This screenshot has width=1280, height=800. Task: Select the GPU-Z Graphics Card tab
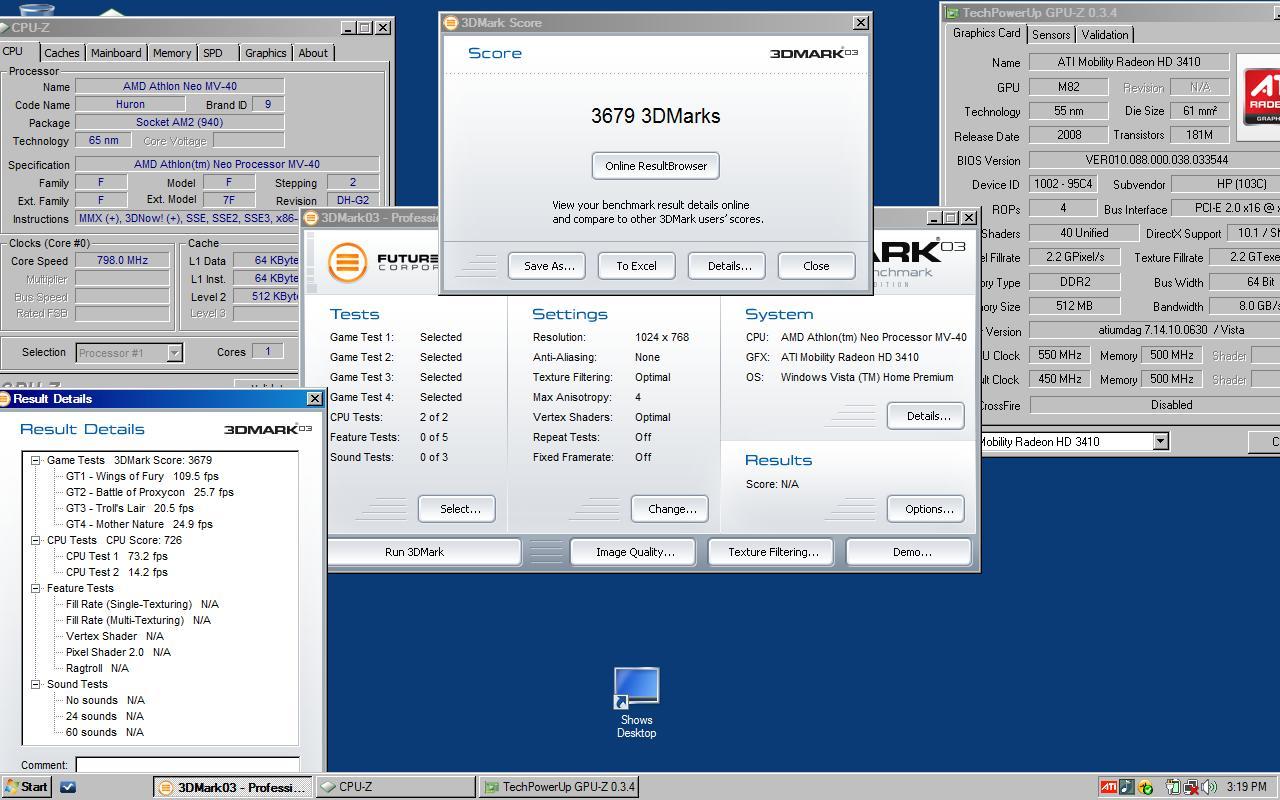point(986,33)
